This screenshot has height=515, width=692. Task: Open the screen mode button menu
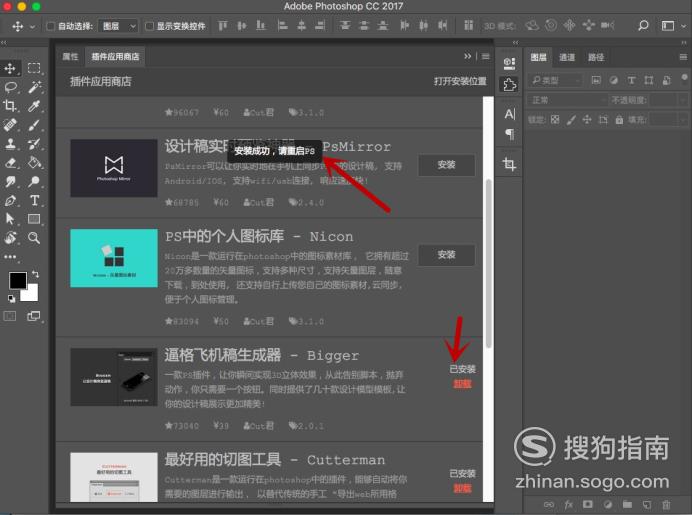point(34,316)
